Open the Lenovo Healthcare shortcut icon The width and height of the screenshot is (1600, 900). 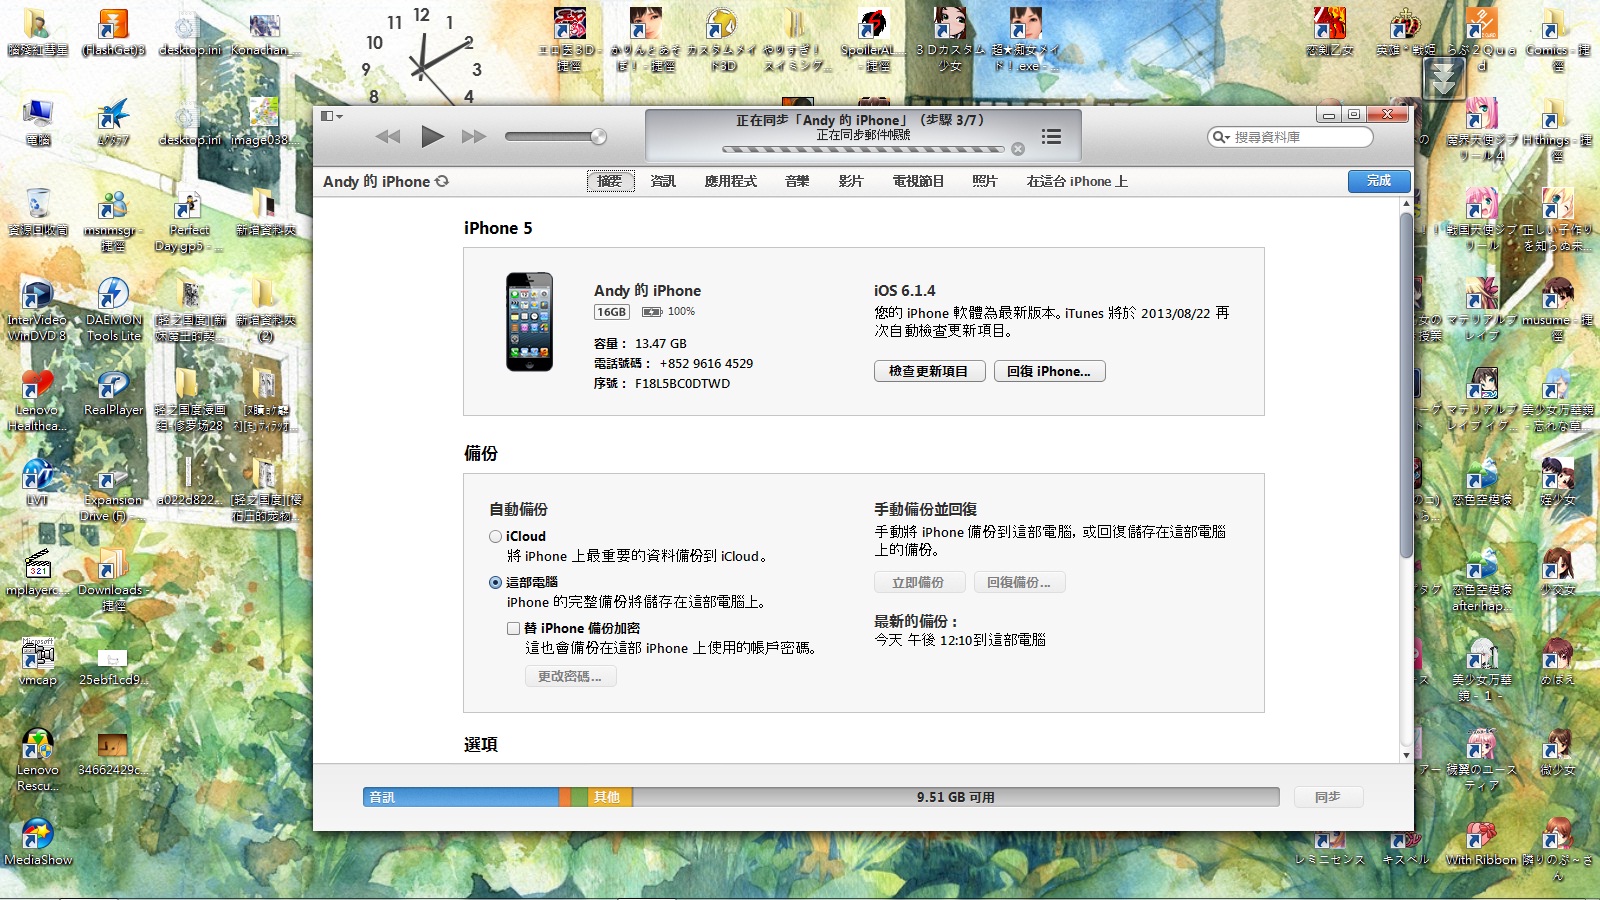pos(37,400)
